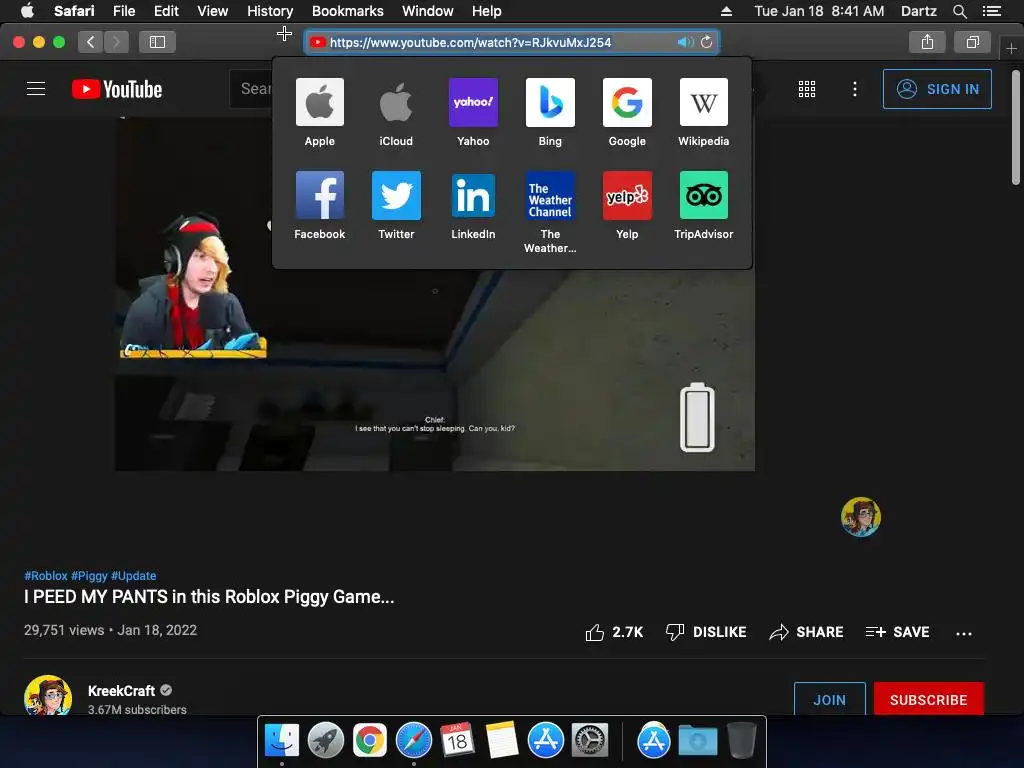Open the Safari Share button

927,42
